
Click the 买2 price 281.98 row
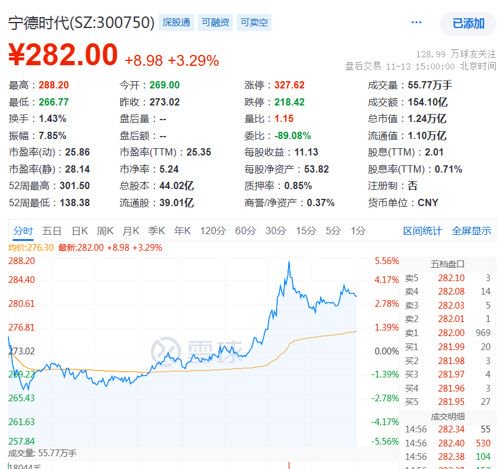(x=448, y=361)
